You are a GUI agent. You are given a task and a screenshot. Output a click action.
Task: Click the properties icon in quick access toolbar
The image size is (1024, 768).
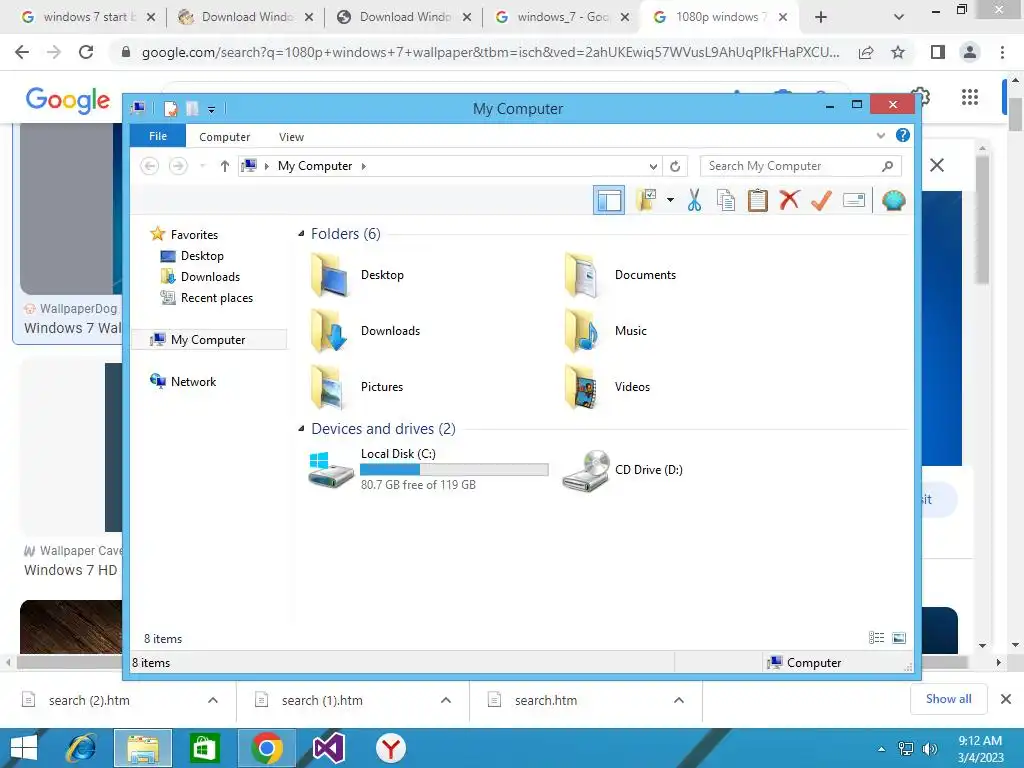point(170,109)
